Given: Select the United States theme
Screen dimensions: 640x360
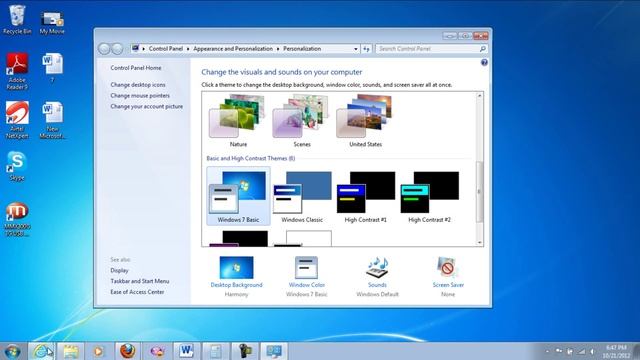Looking at the screenshot, I should point(365,121).
